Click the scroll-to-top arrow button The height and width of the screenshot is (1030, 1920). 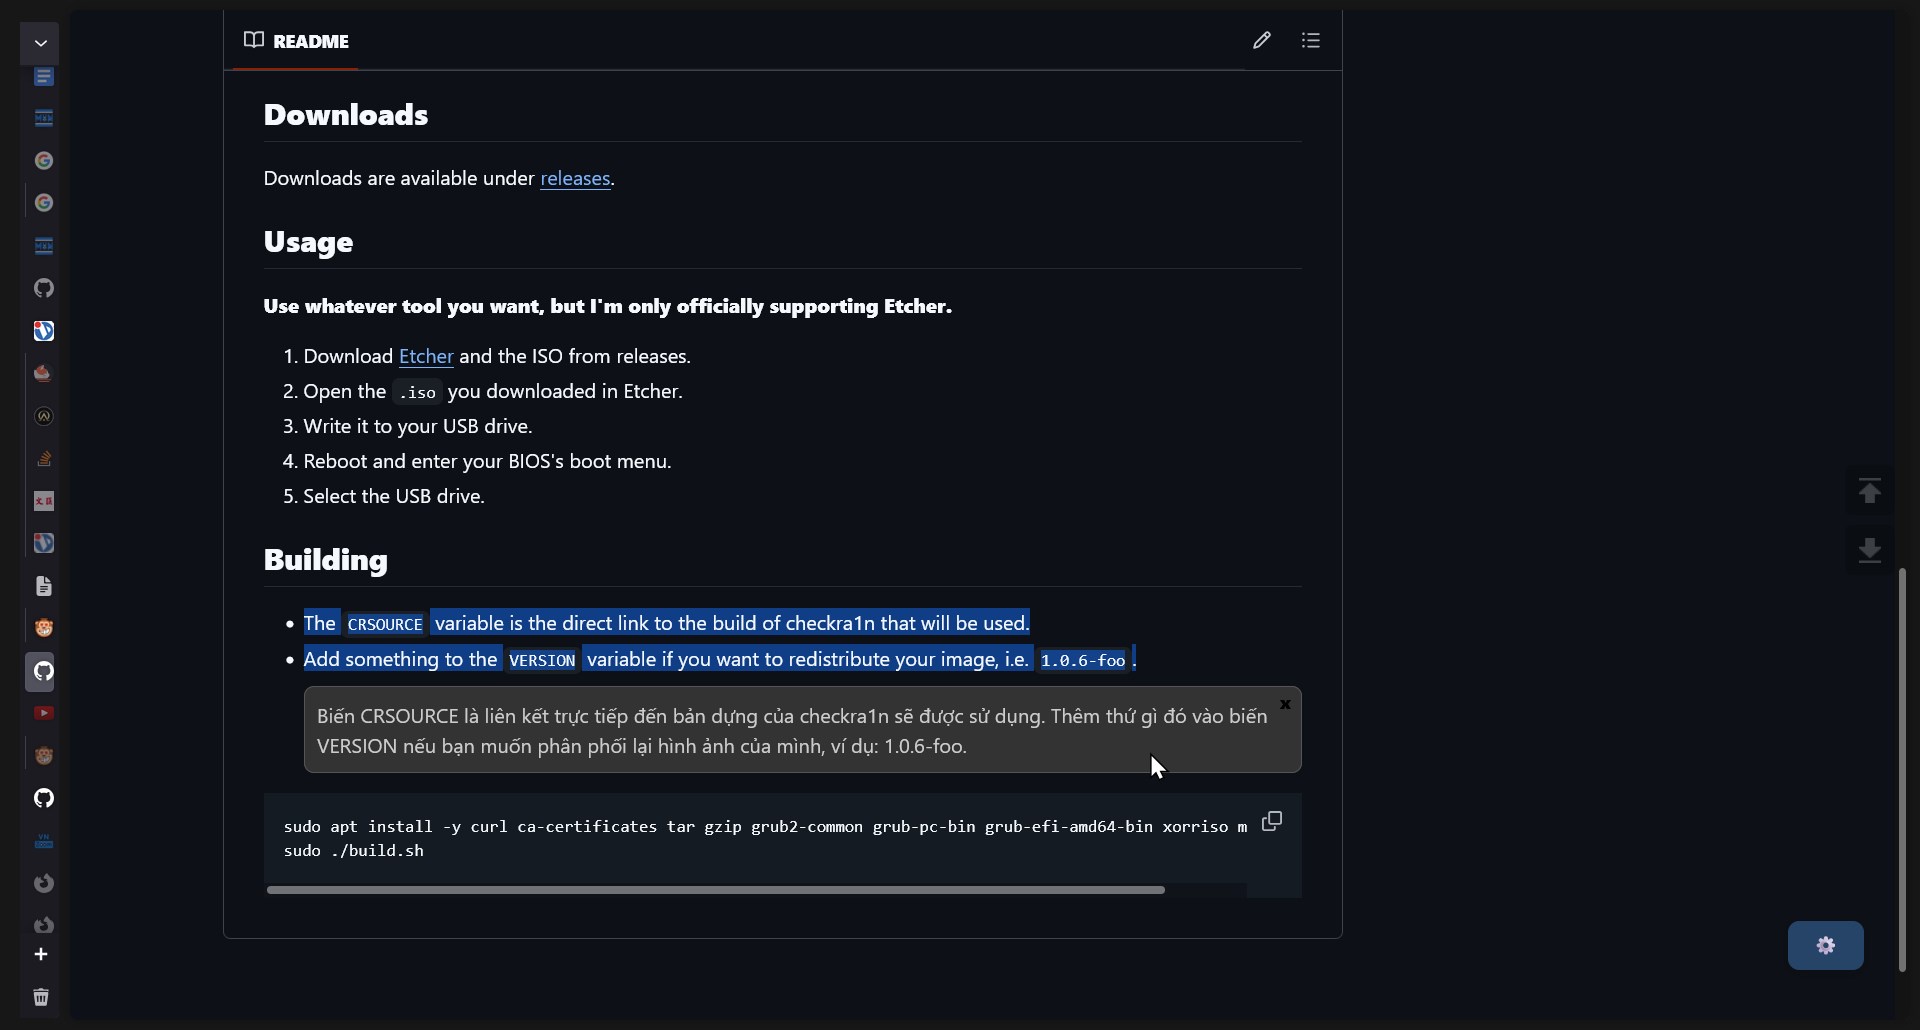point(1869,492)
